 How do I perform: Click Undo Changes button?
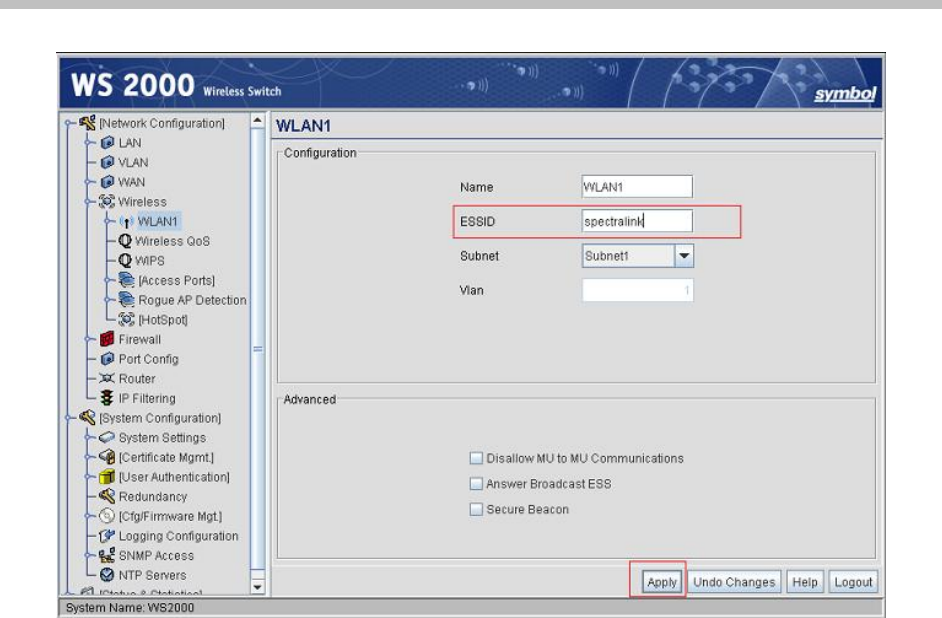pos(734,582)
